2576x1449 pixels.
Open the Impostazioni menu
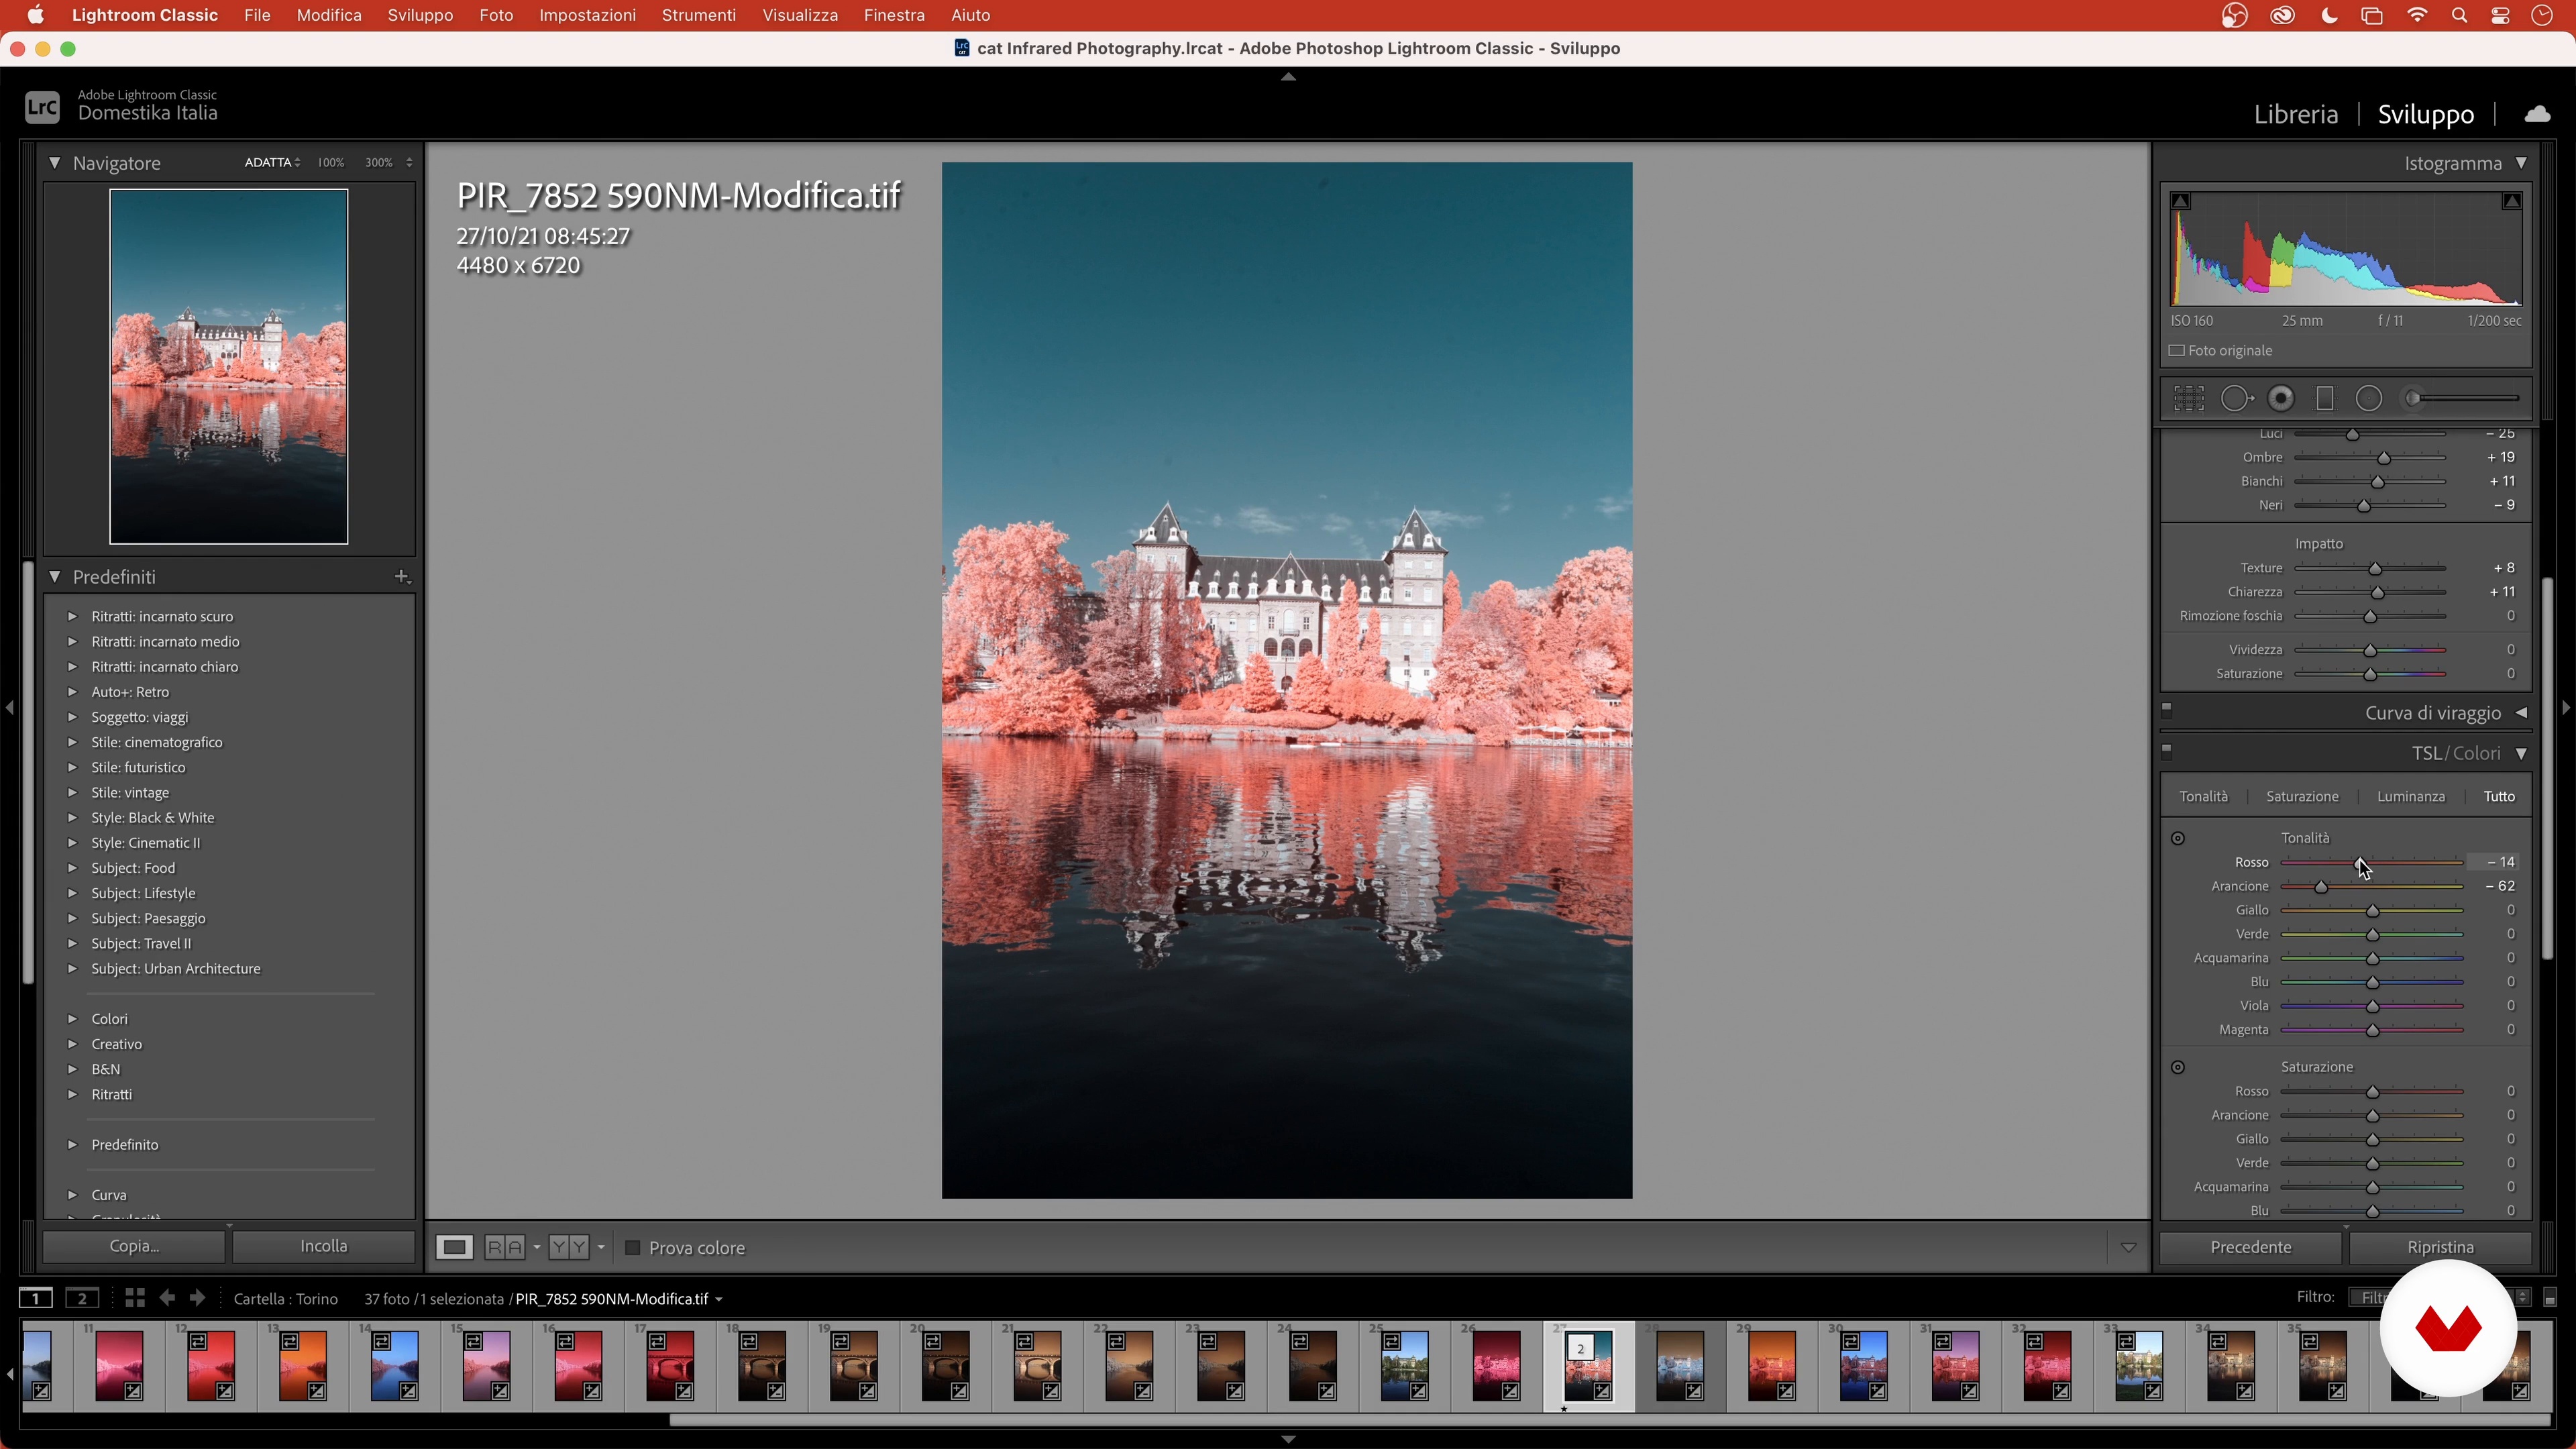587,15
